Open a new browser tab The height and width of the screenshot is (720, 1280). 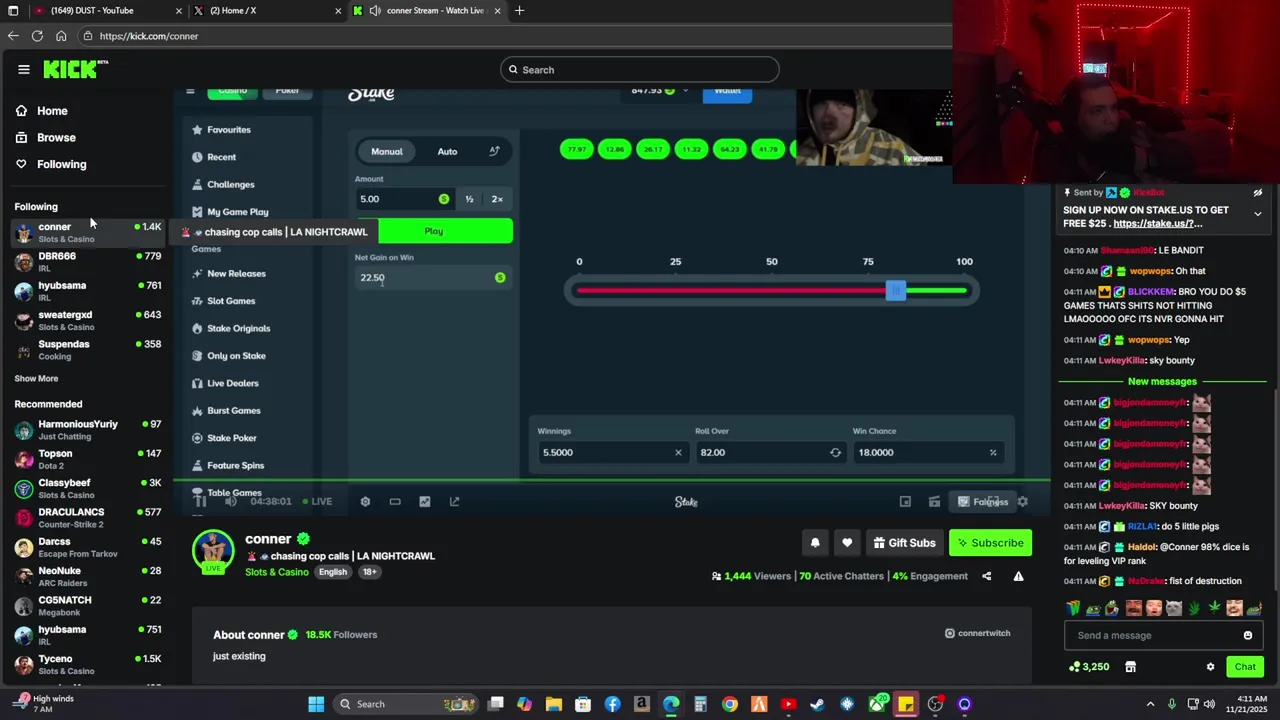[x=519, y=11]
